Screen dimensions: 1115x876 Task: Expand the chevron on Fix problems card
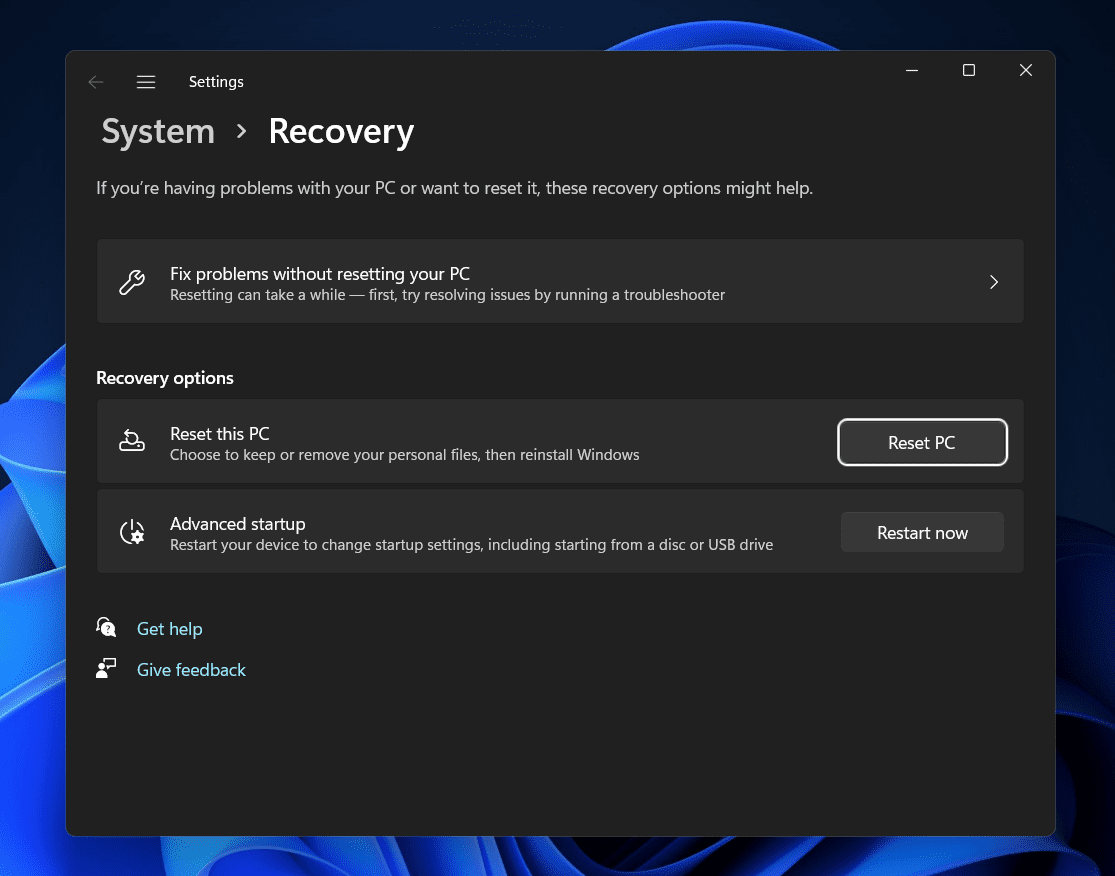click(x=993, y=282)
